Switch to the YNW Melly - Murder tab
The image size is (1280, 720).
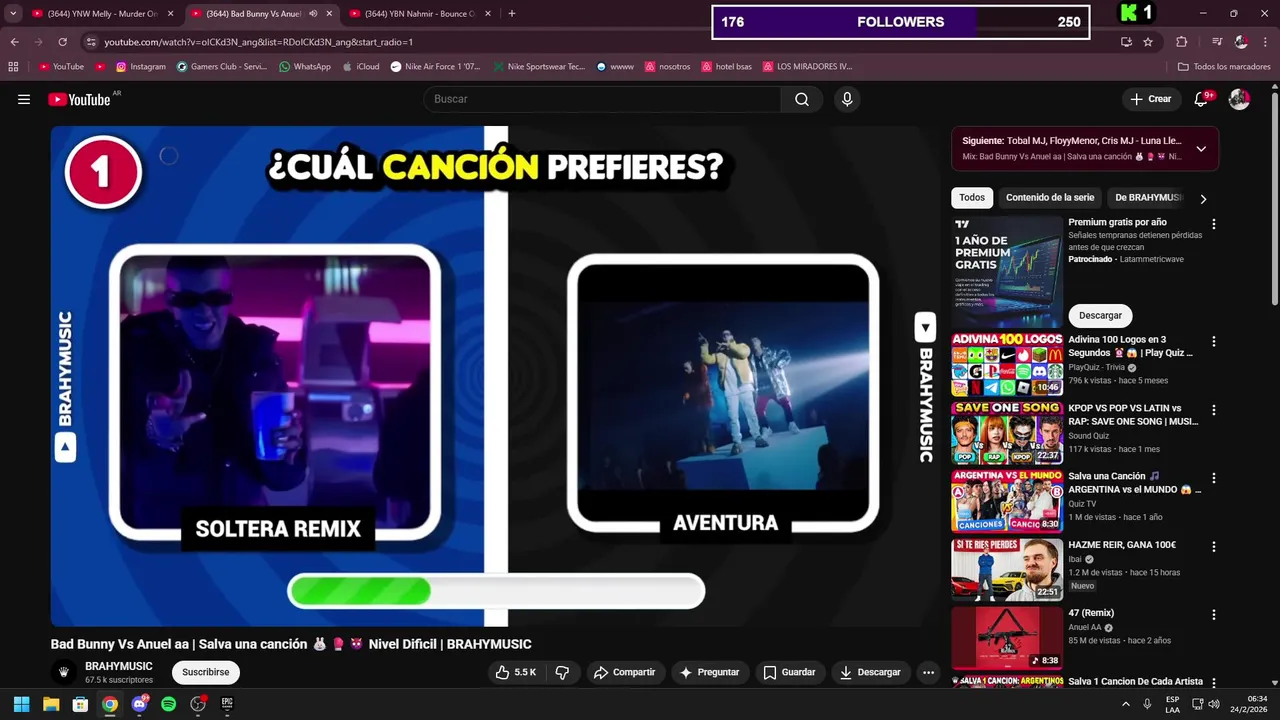click(102, 14)
